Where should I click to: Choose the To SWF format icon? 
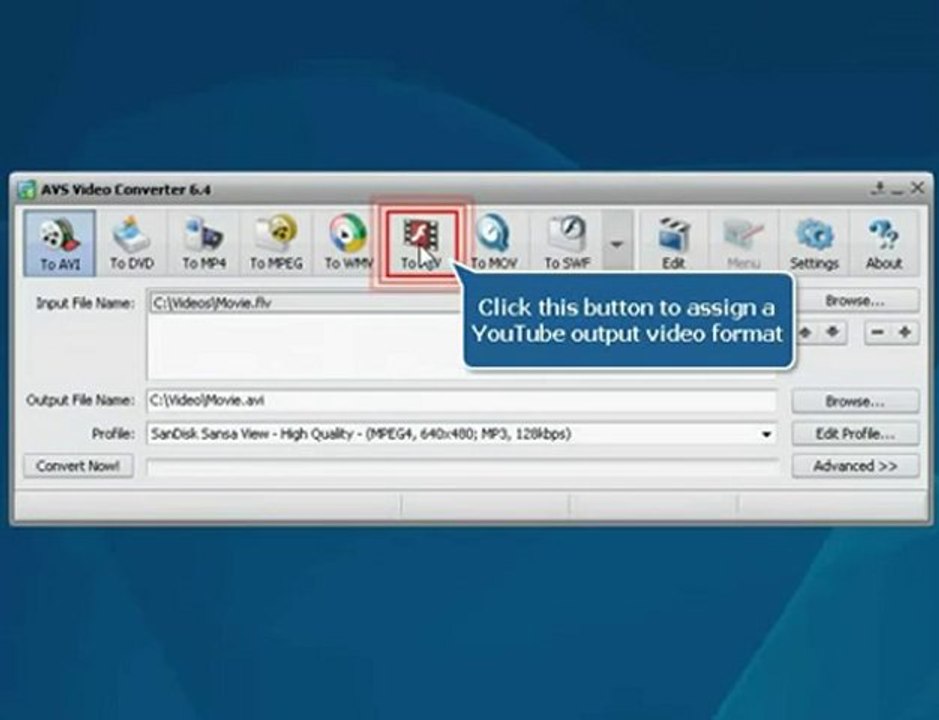pyautogui.click(x=567, y=243)
